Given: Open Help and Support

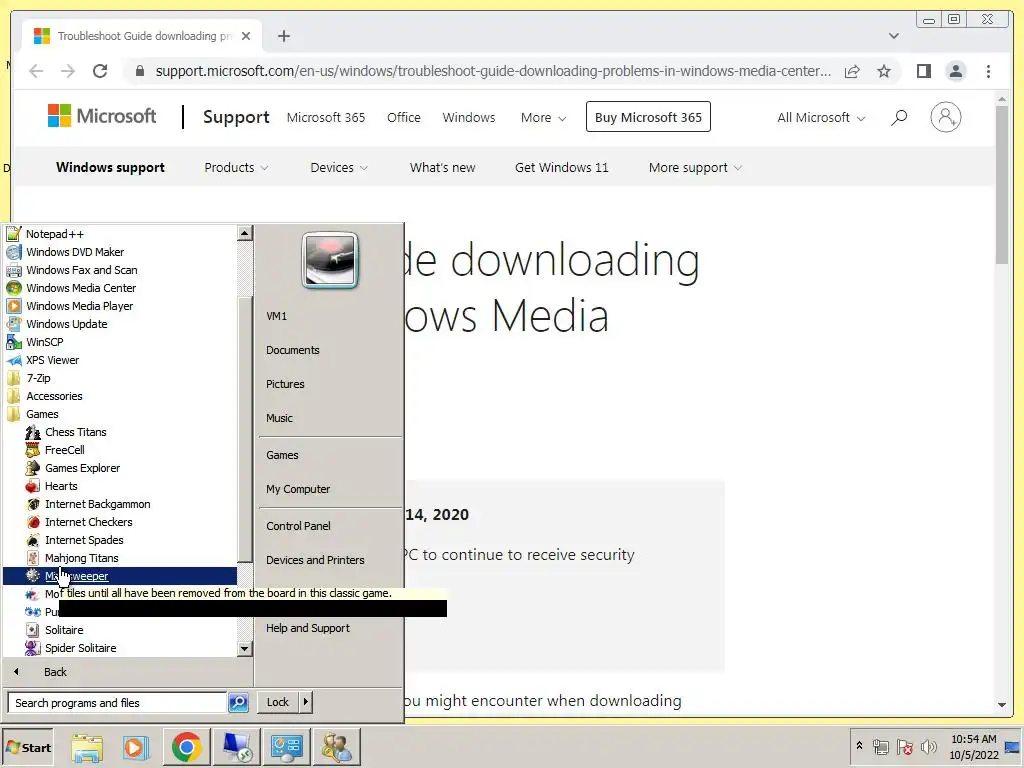Looking at the screenshot, I should point(308,628).
